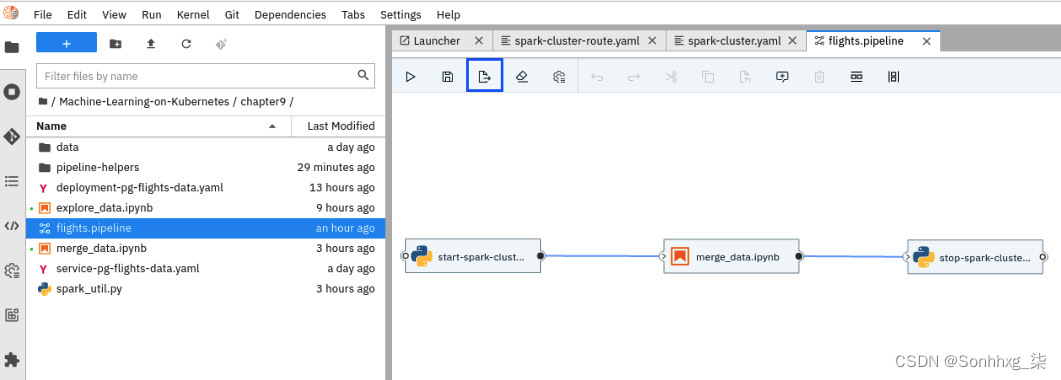1061x380 pixels.
Task: Open the Extension Manager puzzle icon
Action: coord(12,359)
